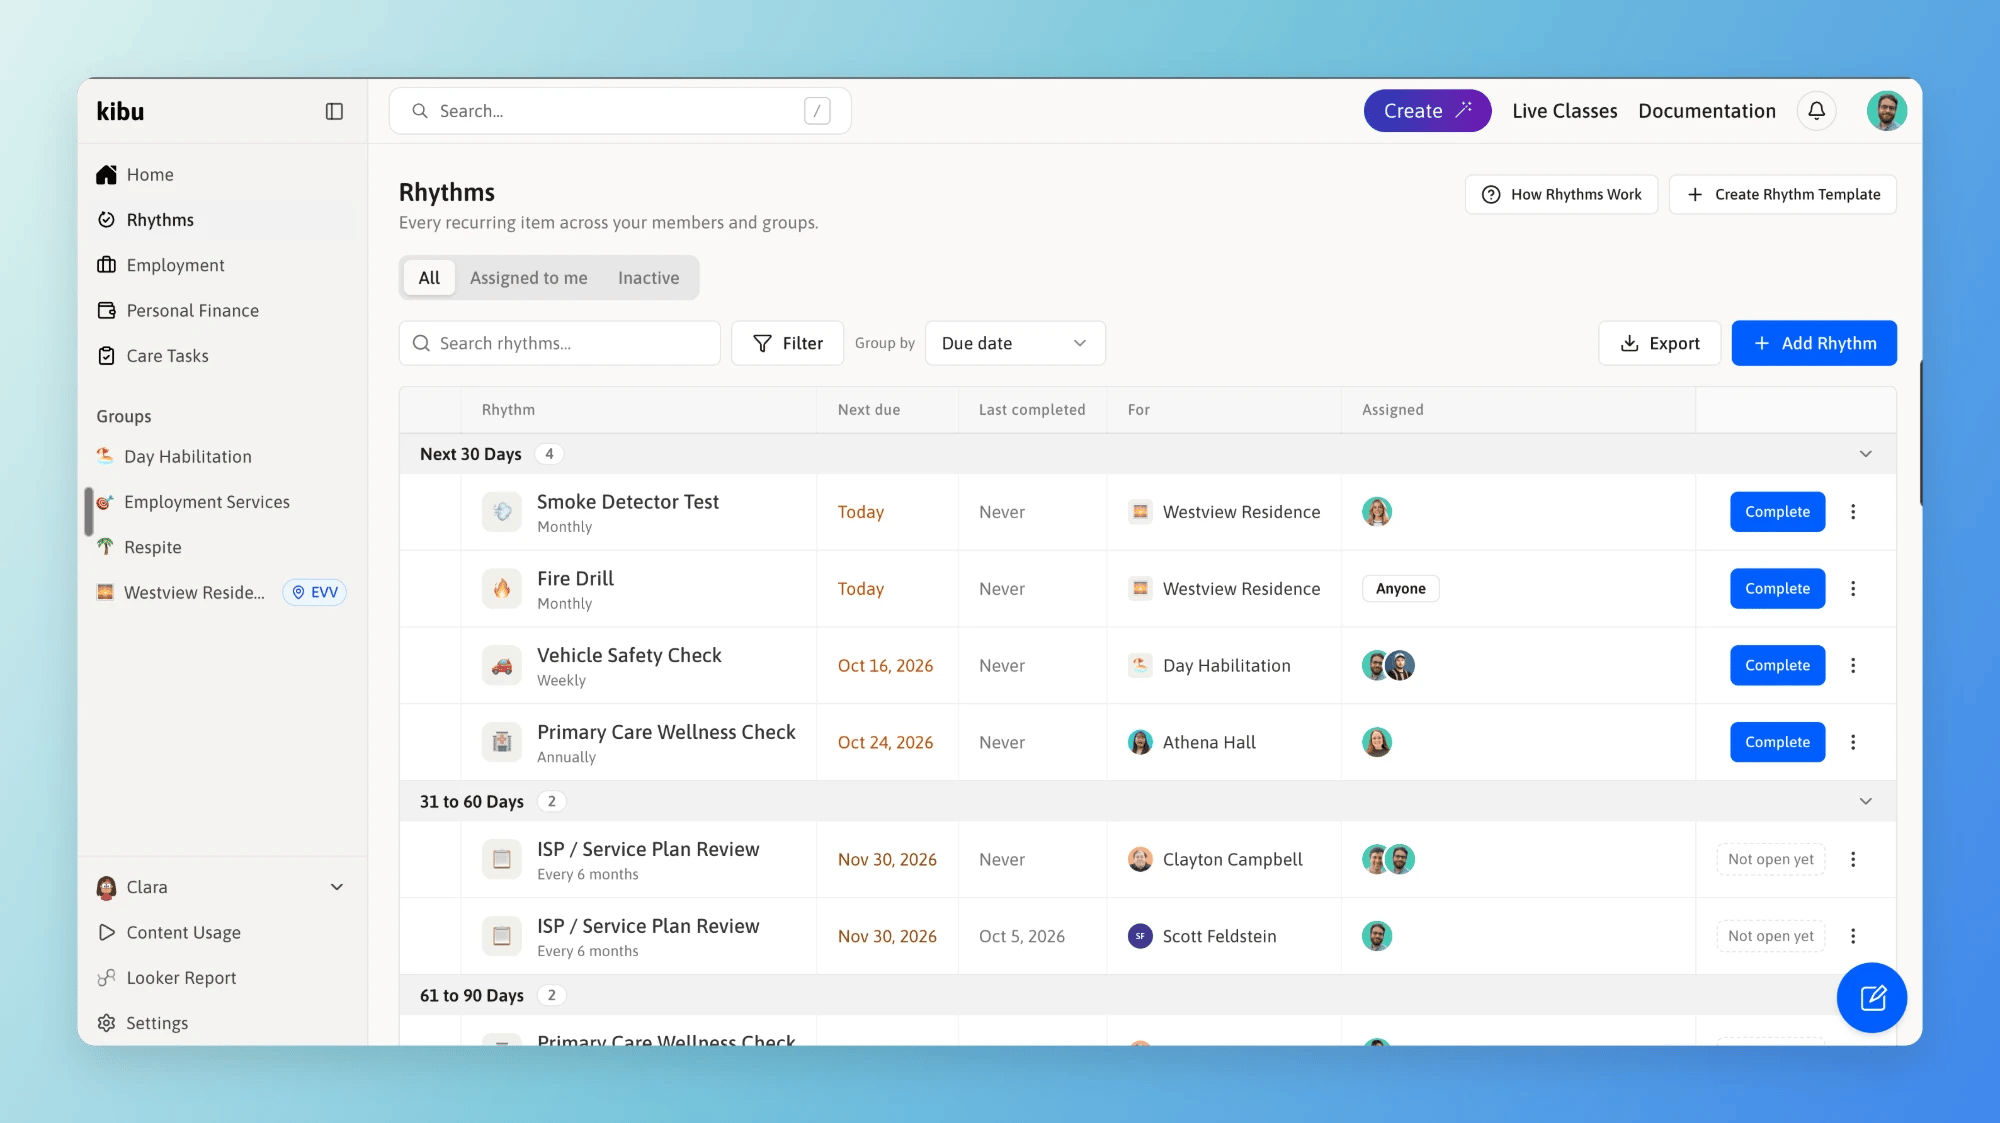The height and width of the screenshot is (1123, 2000).
Task: Click the Smoke Detector Test assignee avatar
Action: [x=1377, y=512]
